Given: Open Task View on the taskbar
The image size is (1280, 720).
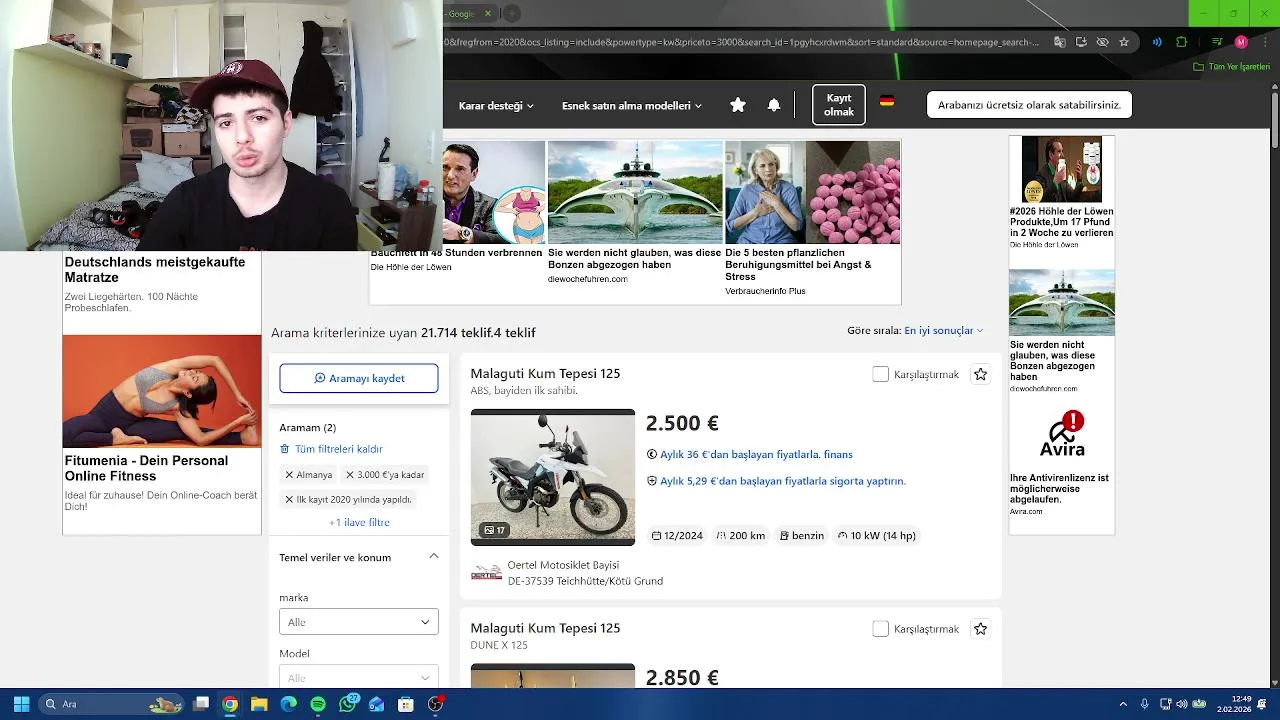Looking at the screenshot, I should coord(201,704).
